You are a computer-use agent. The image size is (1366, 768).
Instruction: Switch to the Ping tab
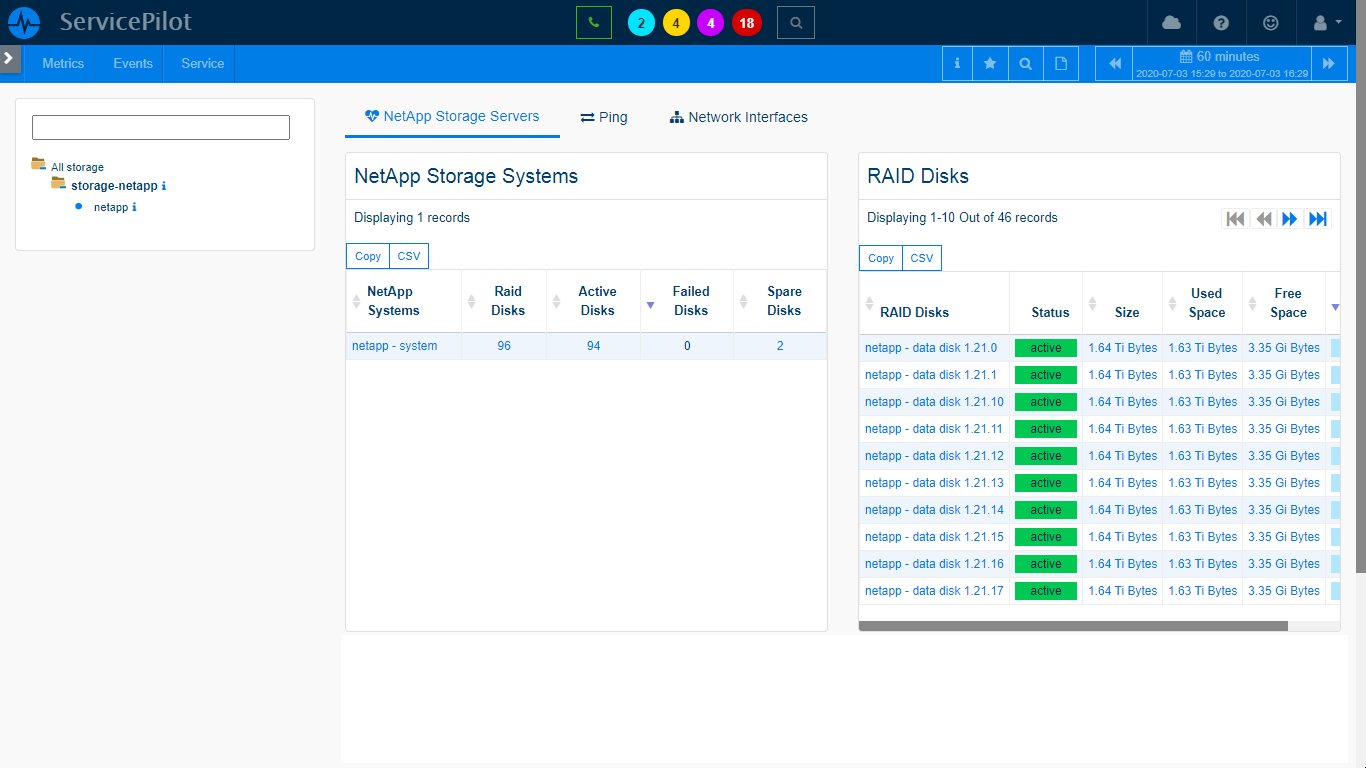(x=604, y=117)
